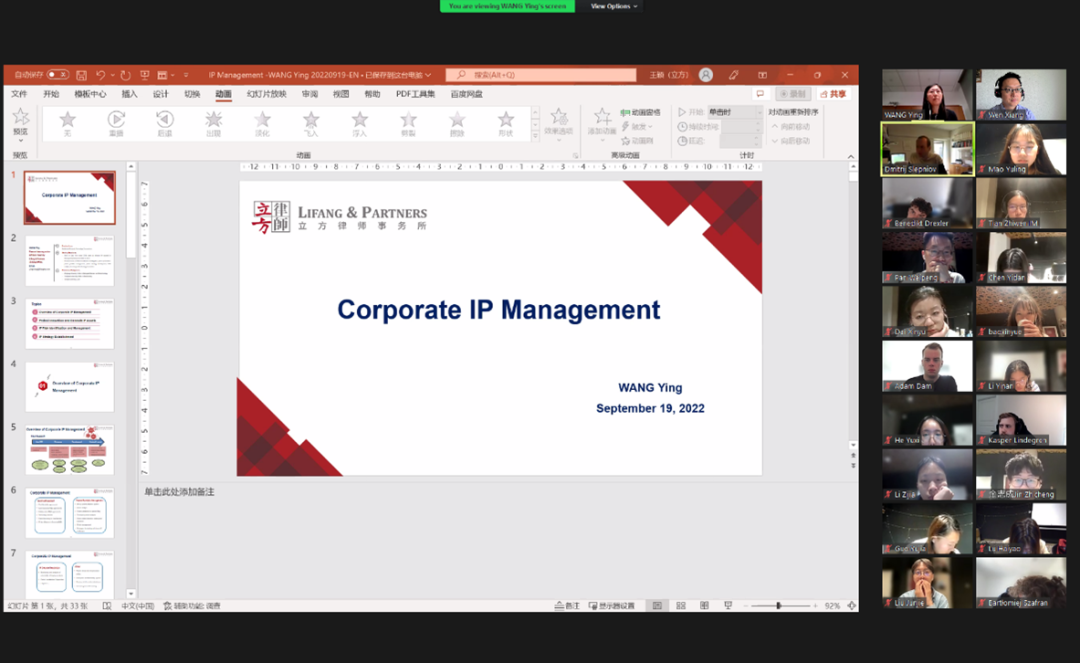Select slide 5 thumbnail
1080x663 pixels.
[x=69, y=450]
